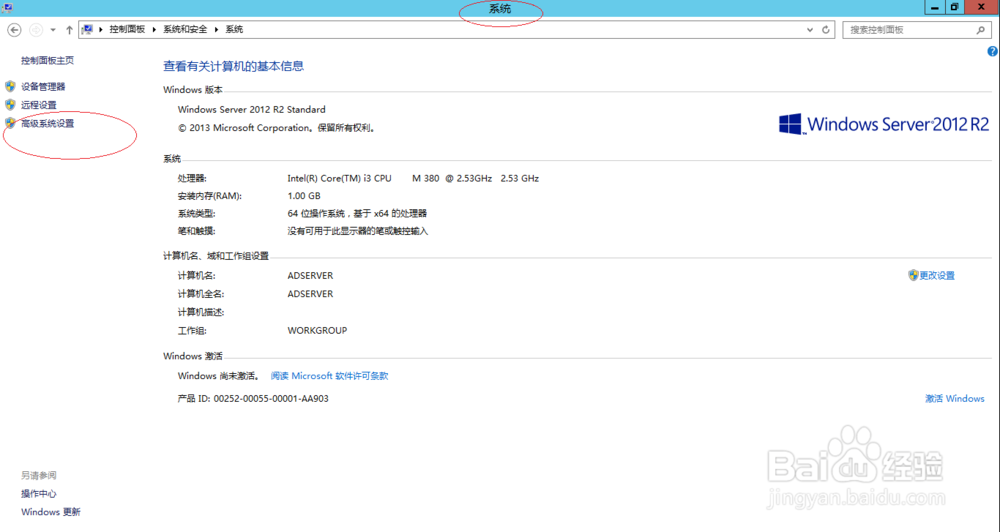Select 系统和安全 in the breadcrumb
This screenshot has width=1000, height=532.
pos(185,29)
